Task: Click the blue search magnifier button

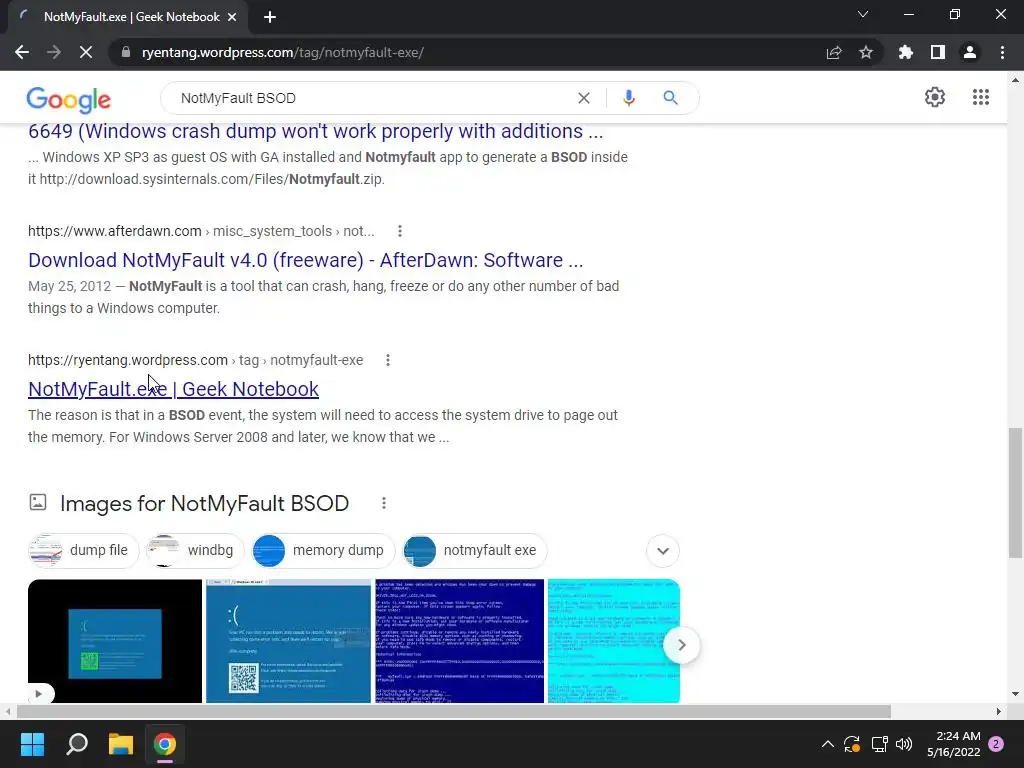Action: click(x=670, y=98)
